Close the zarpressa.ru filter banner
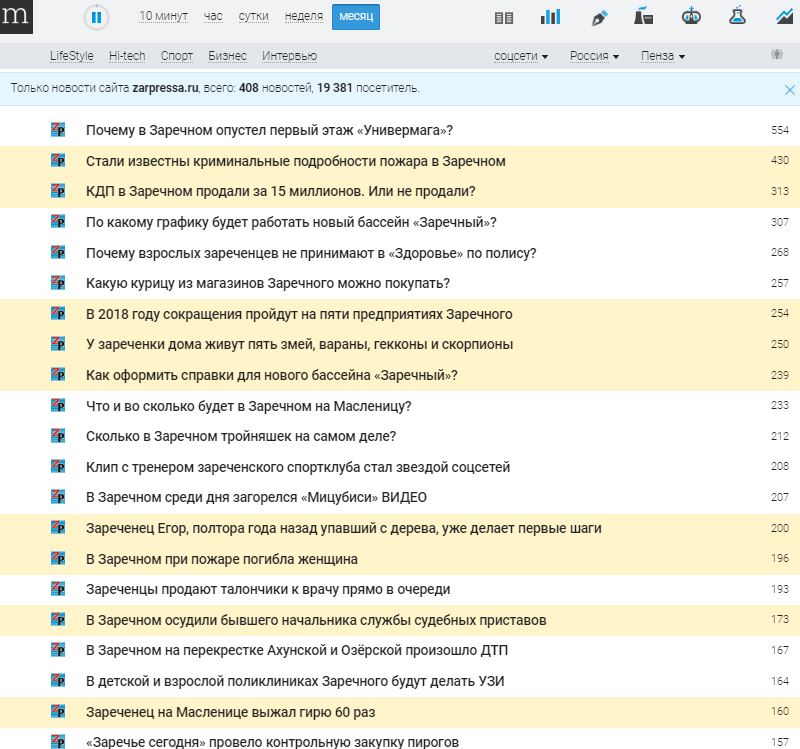The width and height of the screenshot is (800, 749). [789, 89]
